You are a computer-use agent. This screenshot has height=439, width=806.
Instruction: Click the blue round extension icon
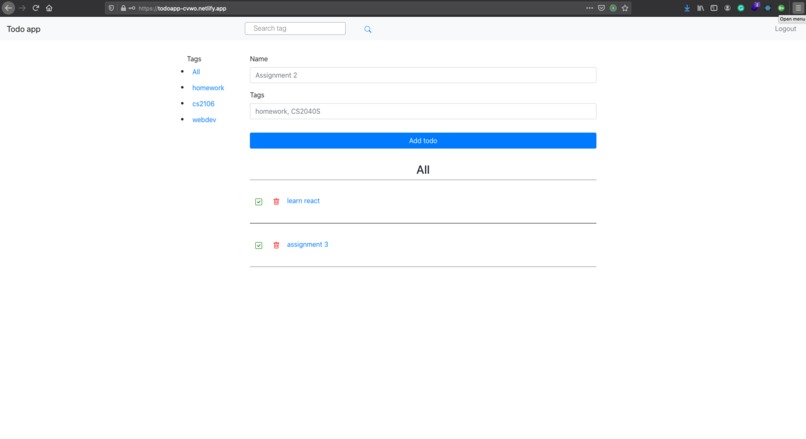pos(768,8)
